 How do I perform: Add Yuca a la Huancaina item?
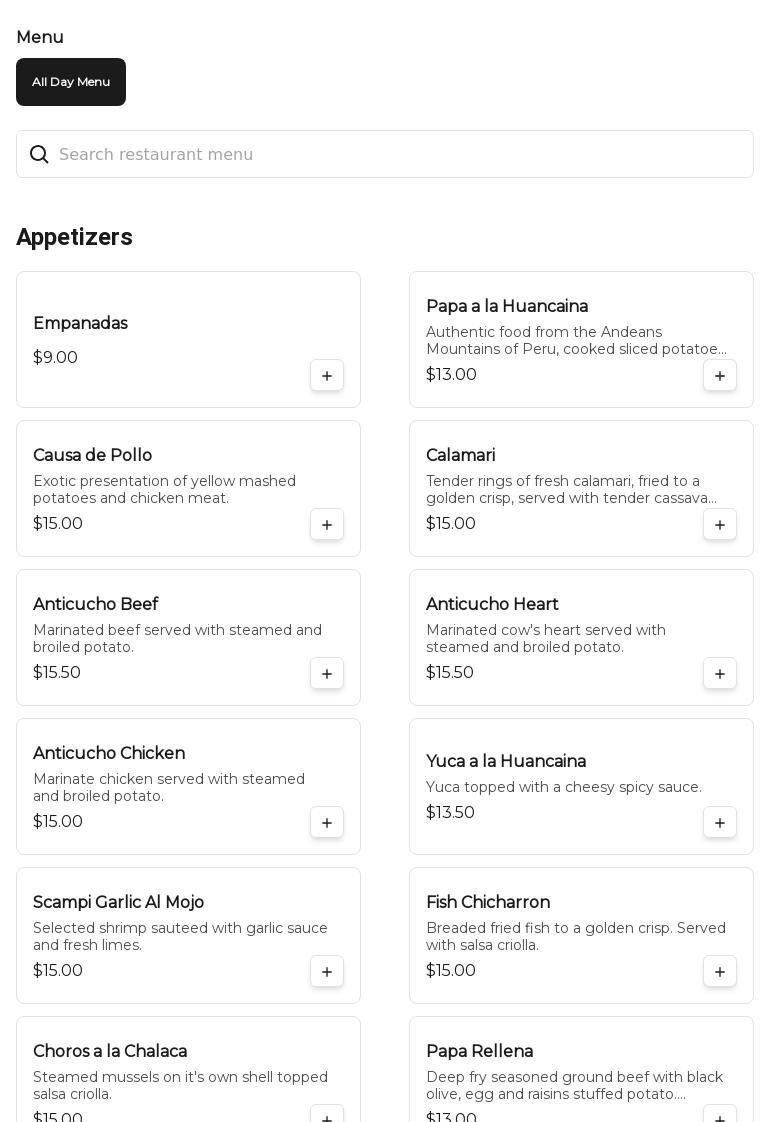click(x=720, y=823)
